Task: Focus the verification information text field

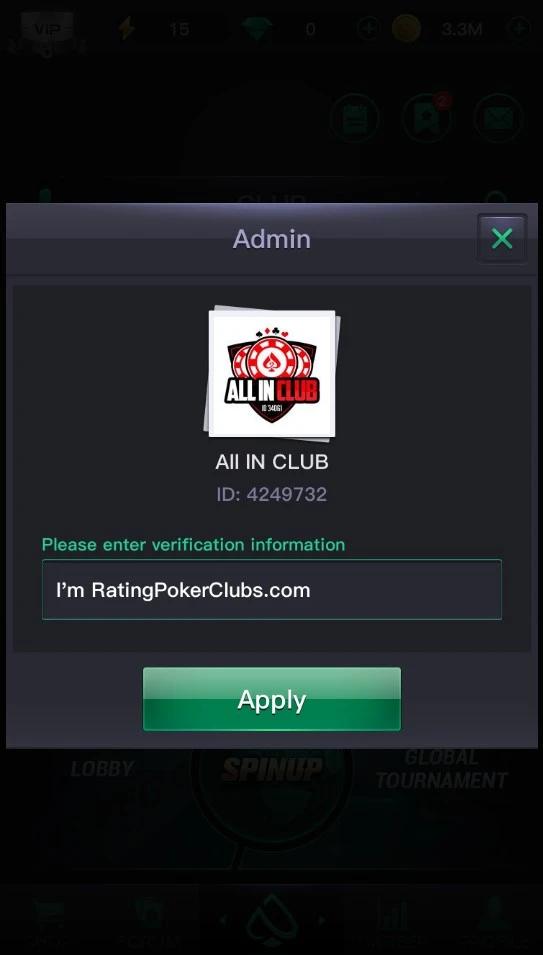Action: pos(272,590)
